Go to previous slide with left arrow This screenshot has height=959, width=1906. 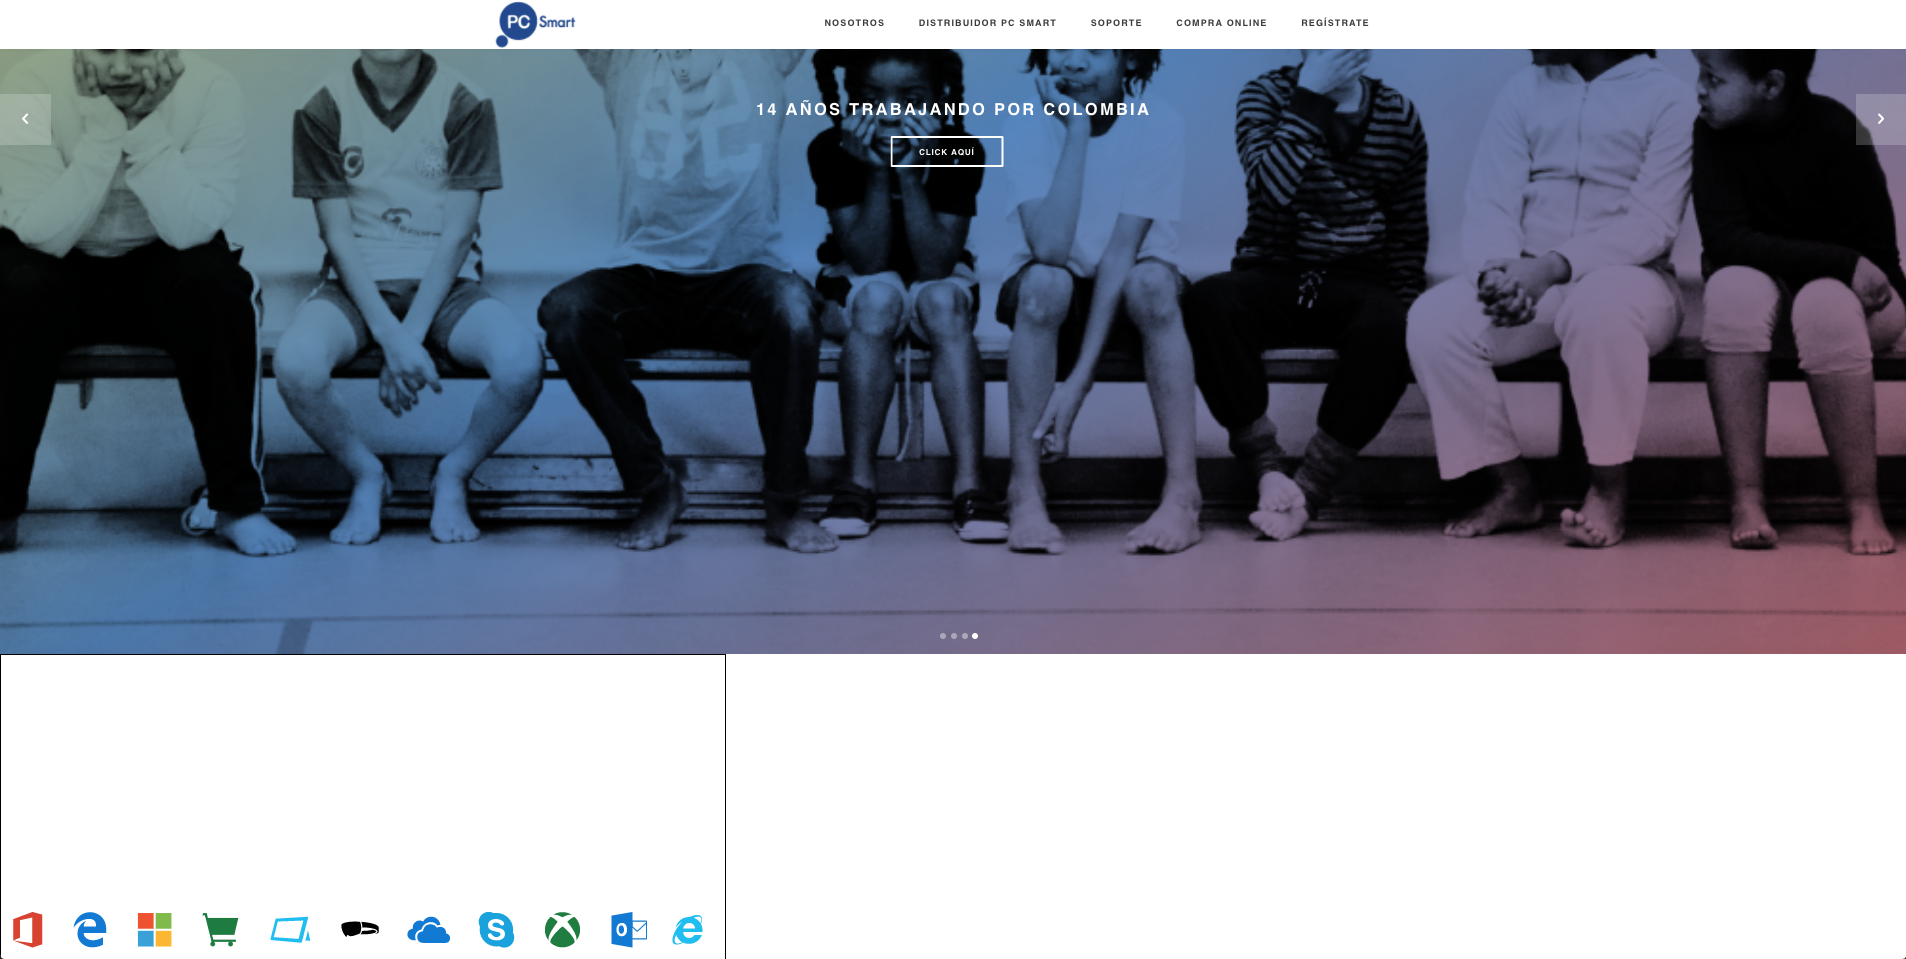point(25,119)
